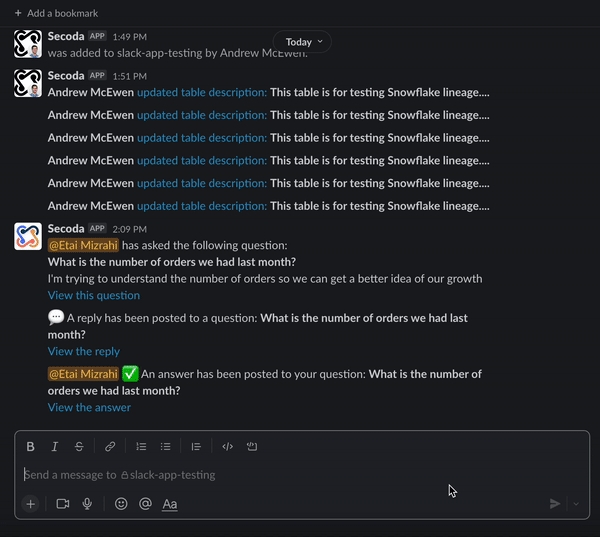Expand the send options arrow
The image size is (600, 537).
pyautogui.click(x=575, y=504)
